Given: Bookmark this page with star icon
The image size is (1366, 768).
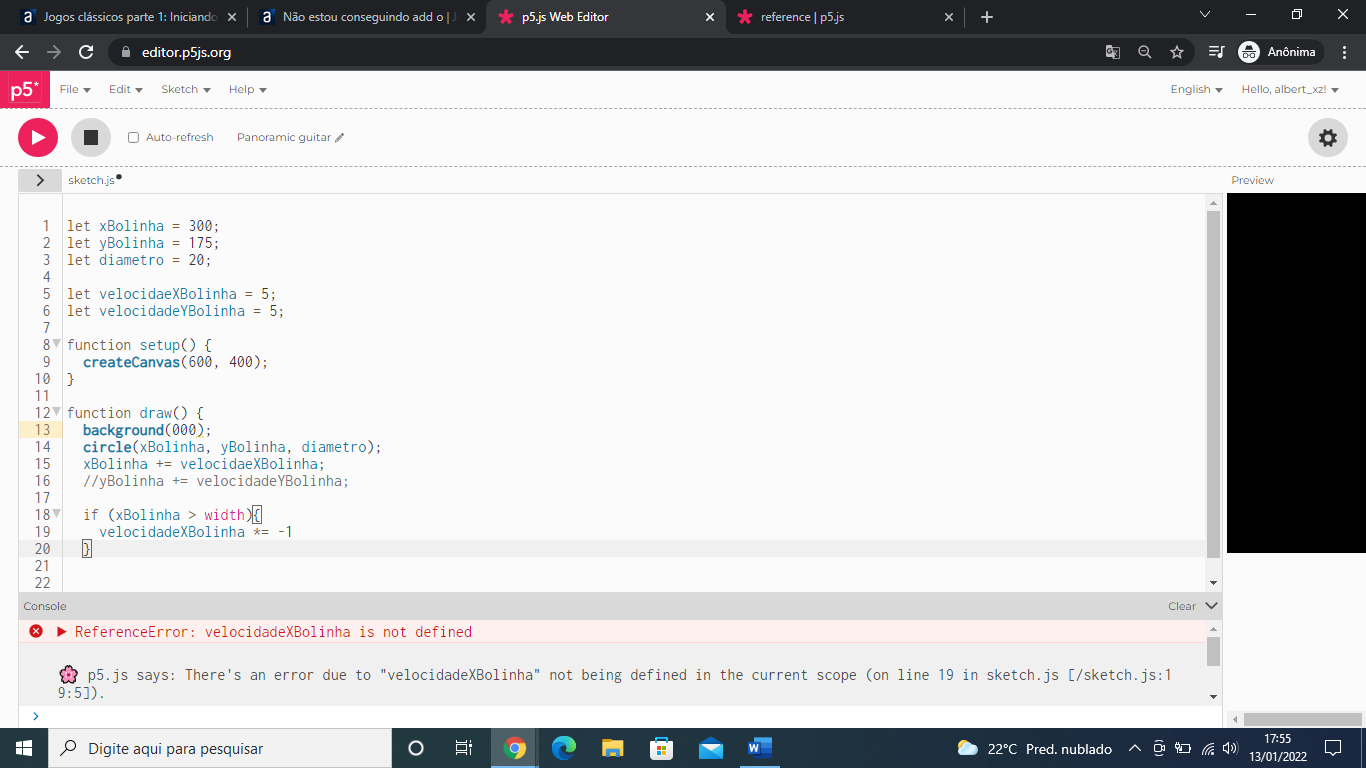Looking at the screenshot, I should pyautogui.click(x=1177, y=52).
